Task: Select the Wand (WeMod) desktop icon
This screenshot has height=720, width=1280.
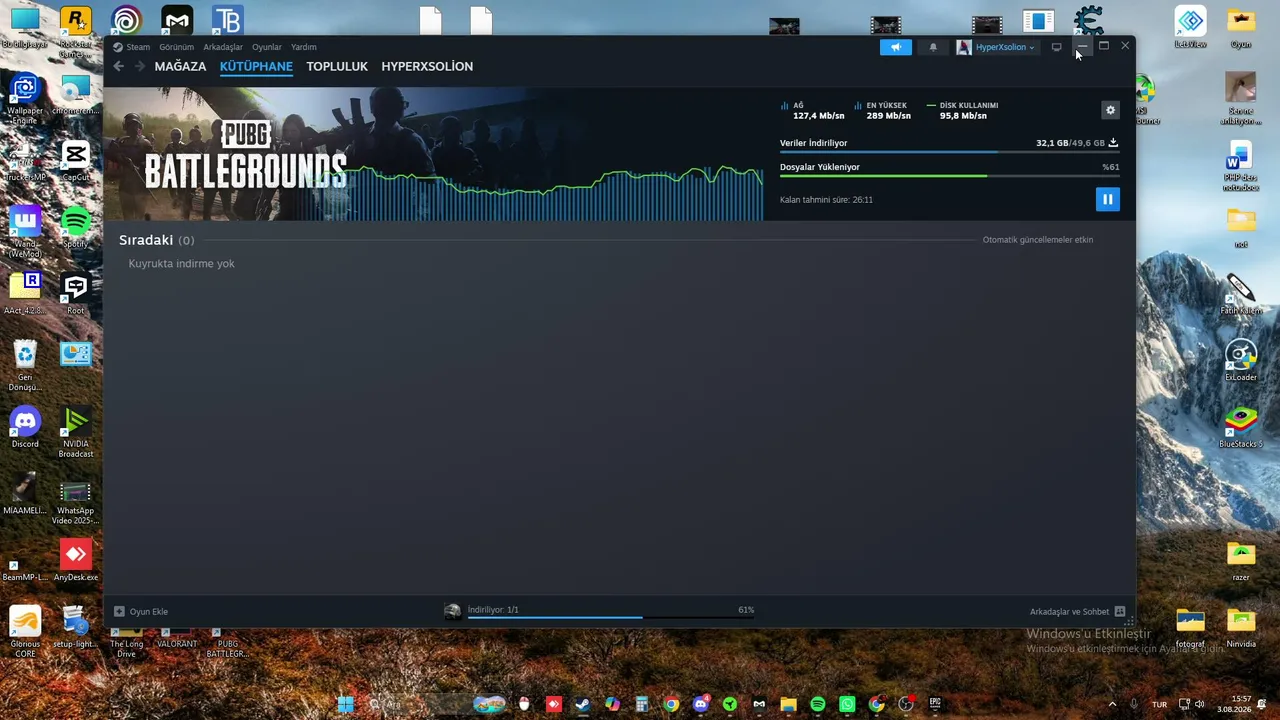Action: click(25, 232)
